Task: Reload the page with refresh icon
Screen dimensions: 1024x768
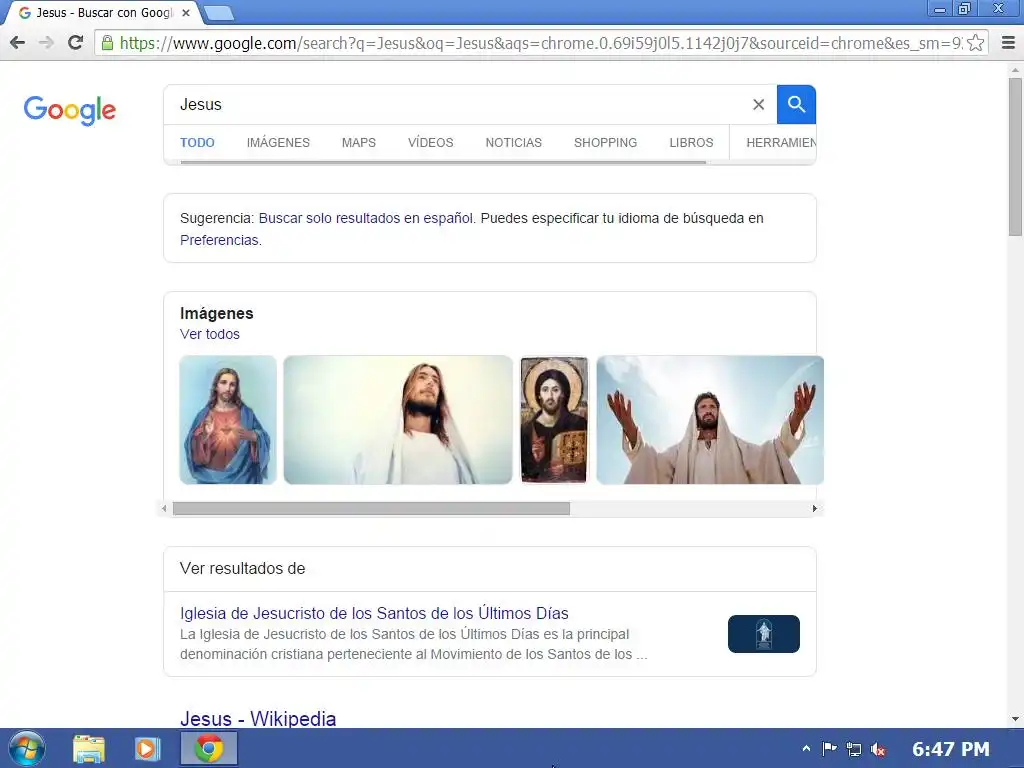Action: [x=76, y=43]
